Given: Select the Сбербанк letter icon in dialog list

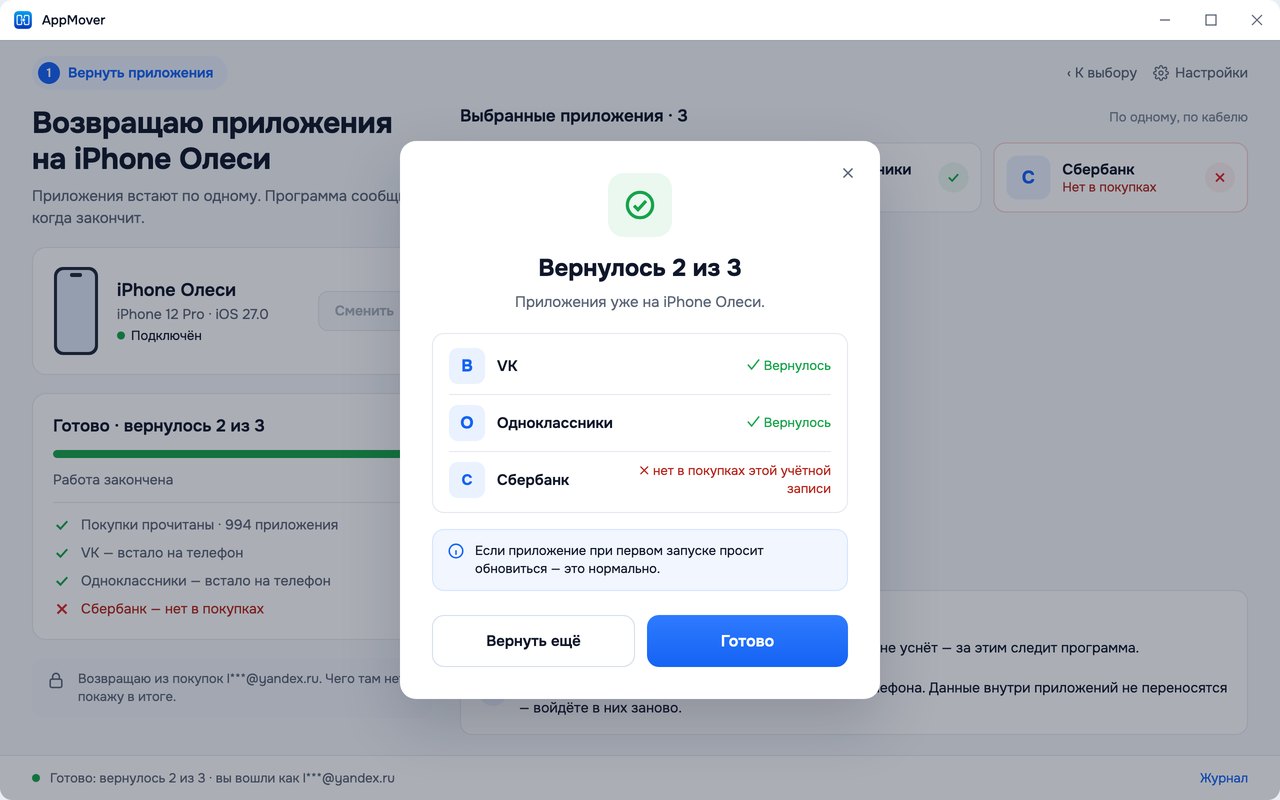Looking at the screenshot, I should click(x=467, y=480).
